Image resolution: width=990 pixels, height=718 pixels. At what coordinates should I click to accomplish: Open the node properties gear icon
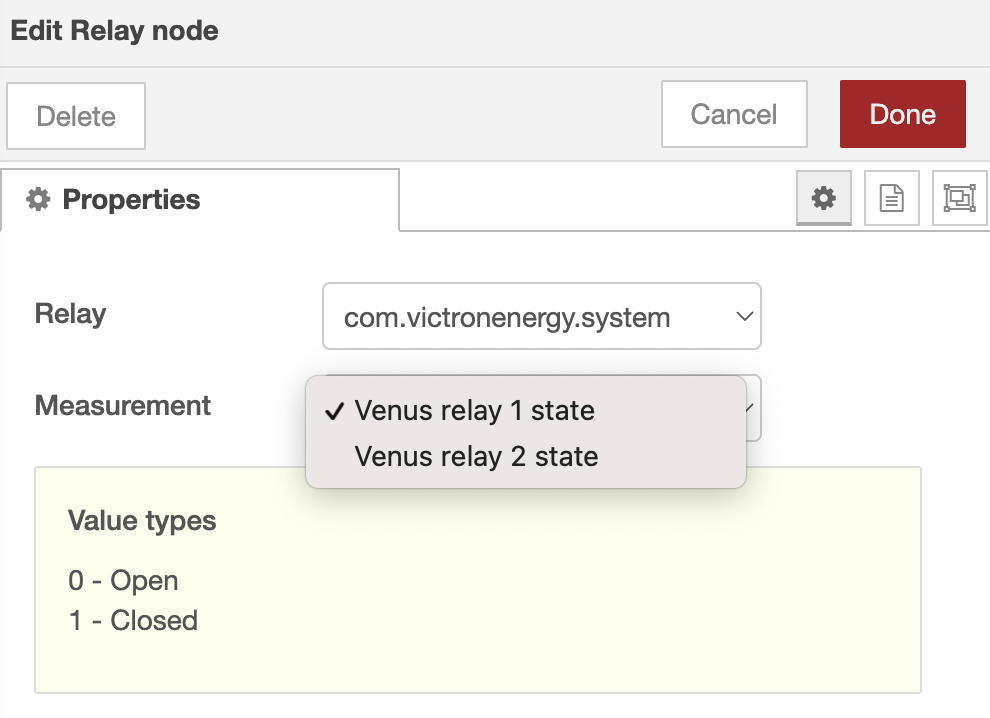tap(823, 198)
